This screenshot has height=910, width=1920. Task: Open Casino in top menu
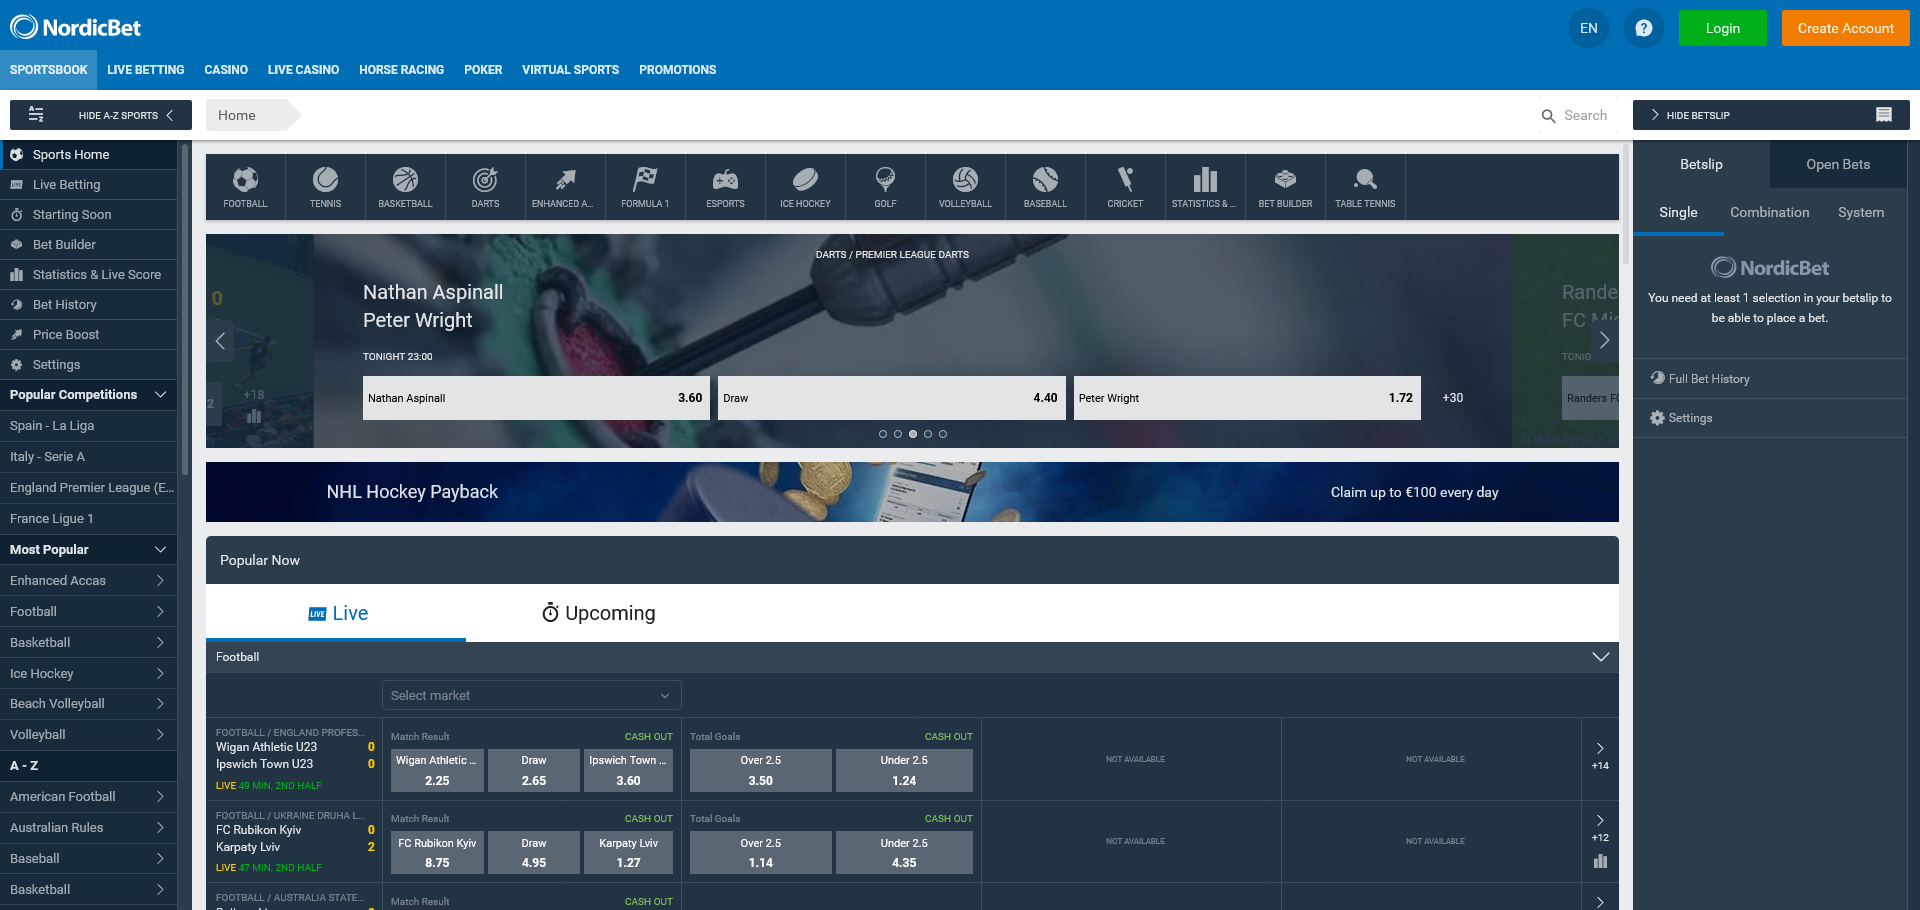tap(226, 70)
